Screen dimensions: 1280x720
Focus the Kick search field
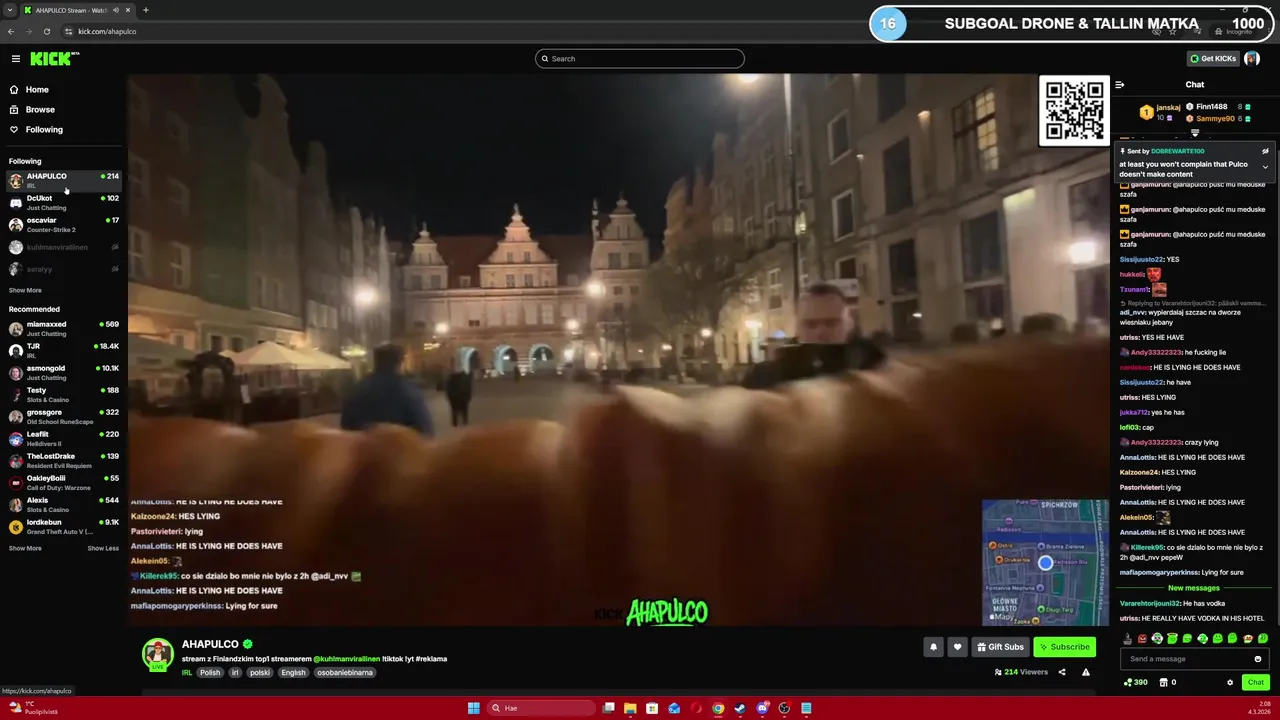point(640,59)
